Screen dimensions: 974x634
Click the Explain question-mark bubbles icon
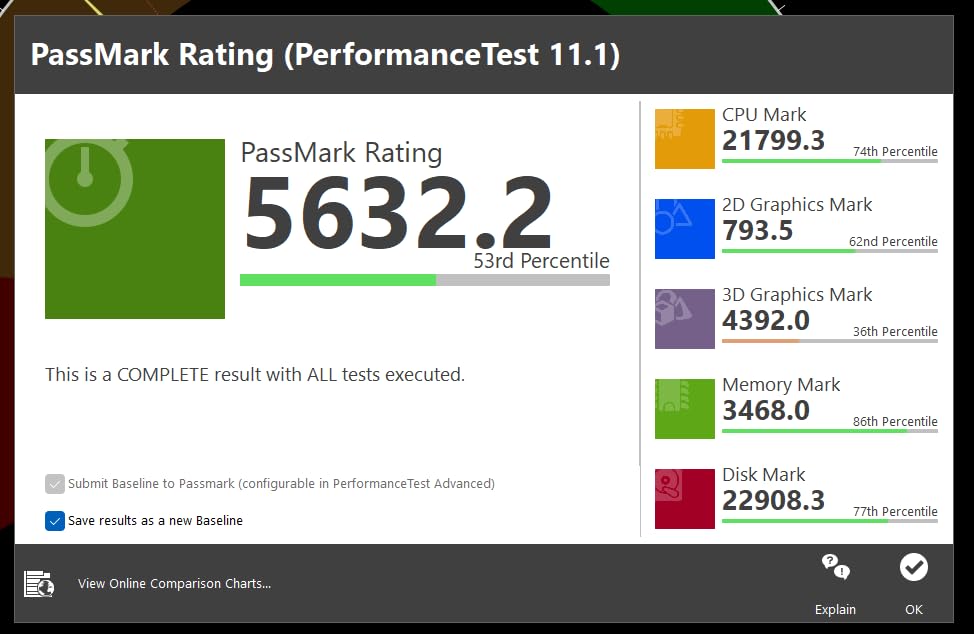(835, 567)
